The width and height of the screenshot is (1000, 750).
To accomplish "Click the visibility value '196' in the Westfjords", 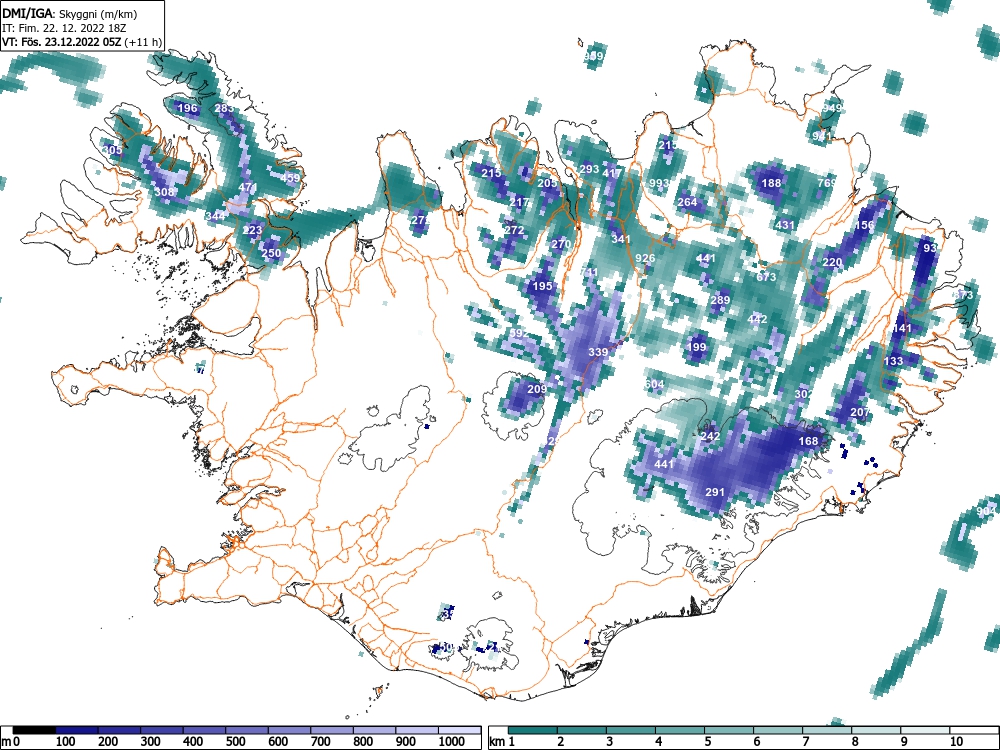I will [187, 108].
